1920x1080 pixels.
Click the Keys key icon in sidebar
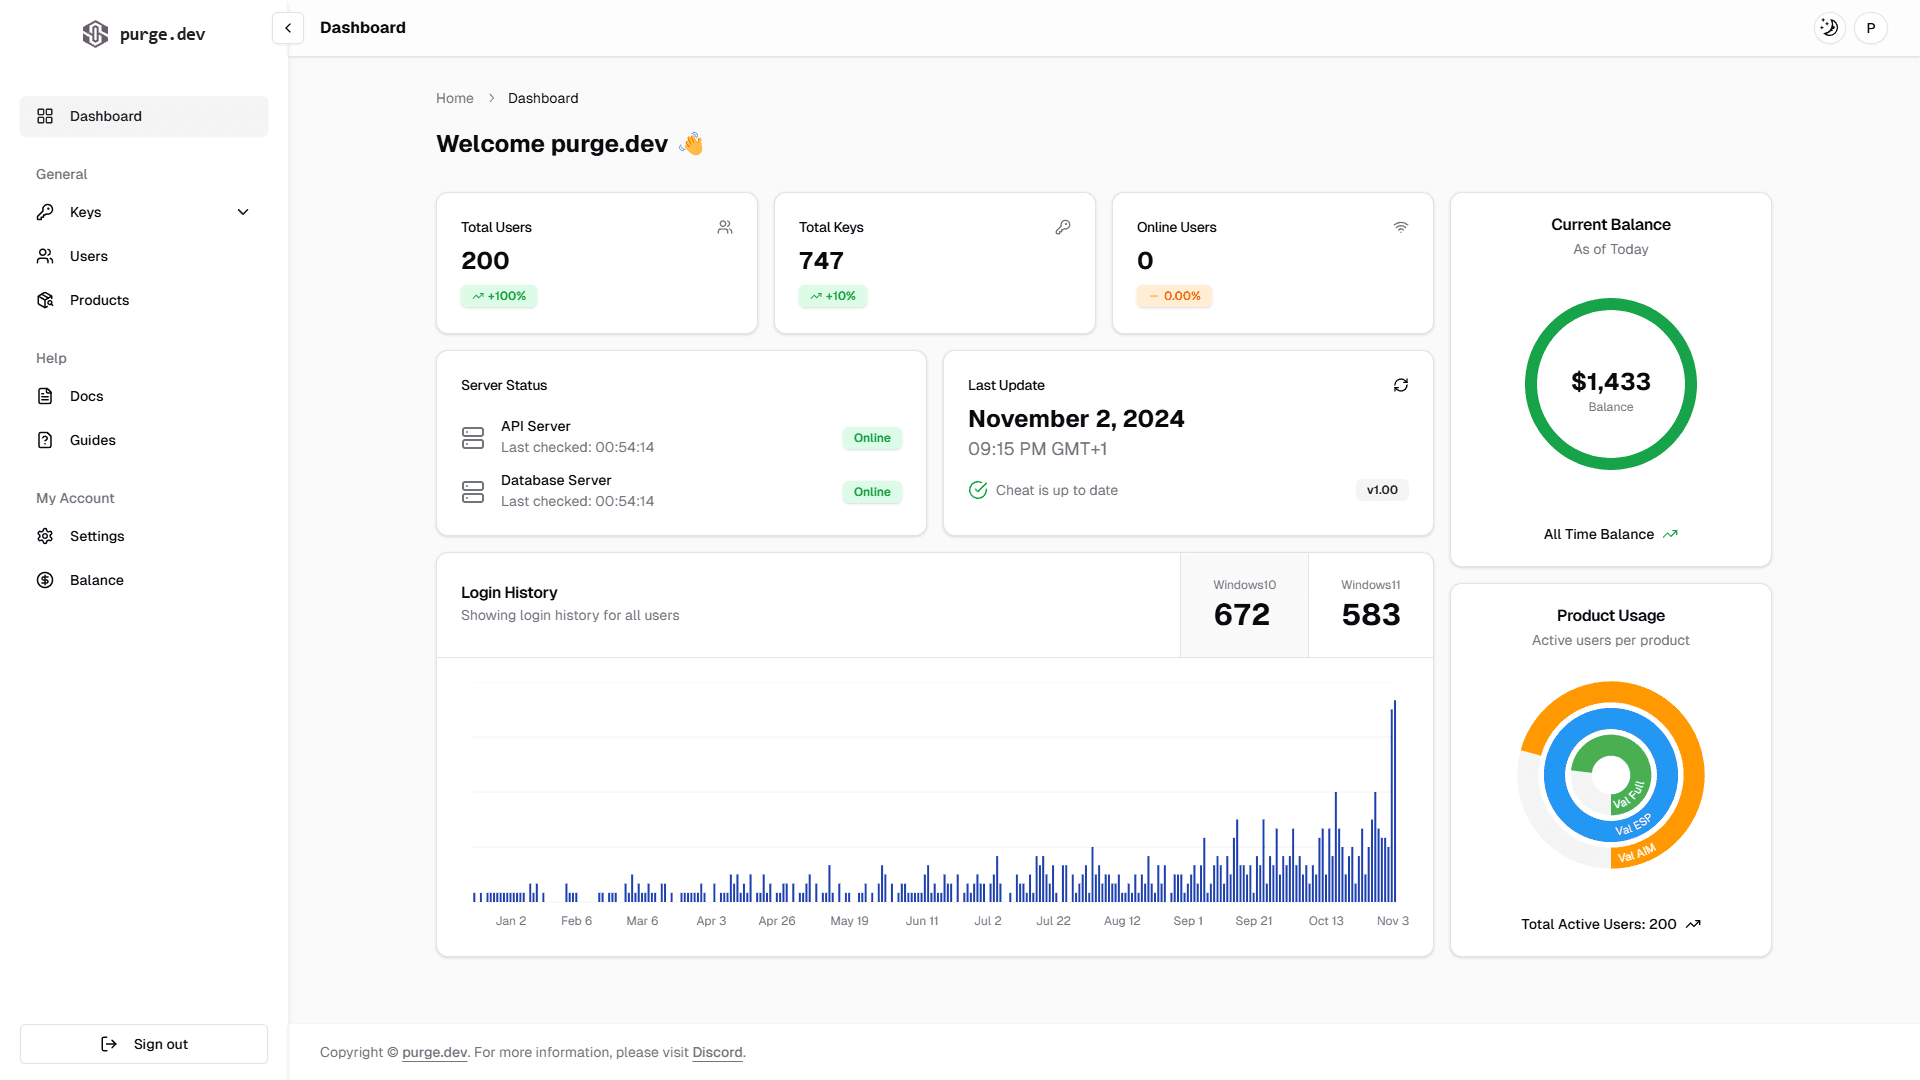pyautogui.click(x=45, y=212)
